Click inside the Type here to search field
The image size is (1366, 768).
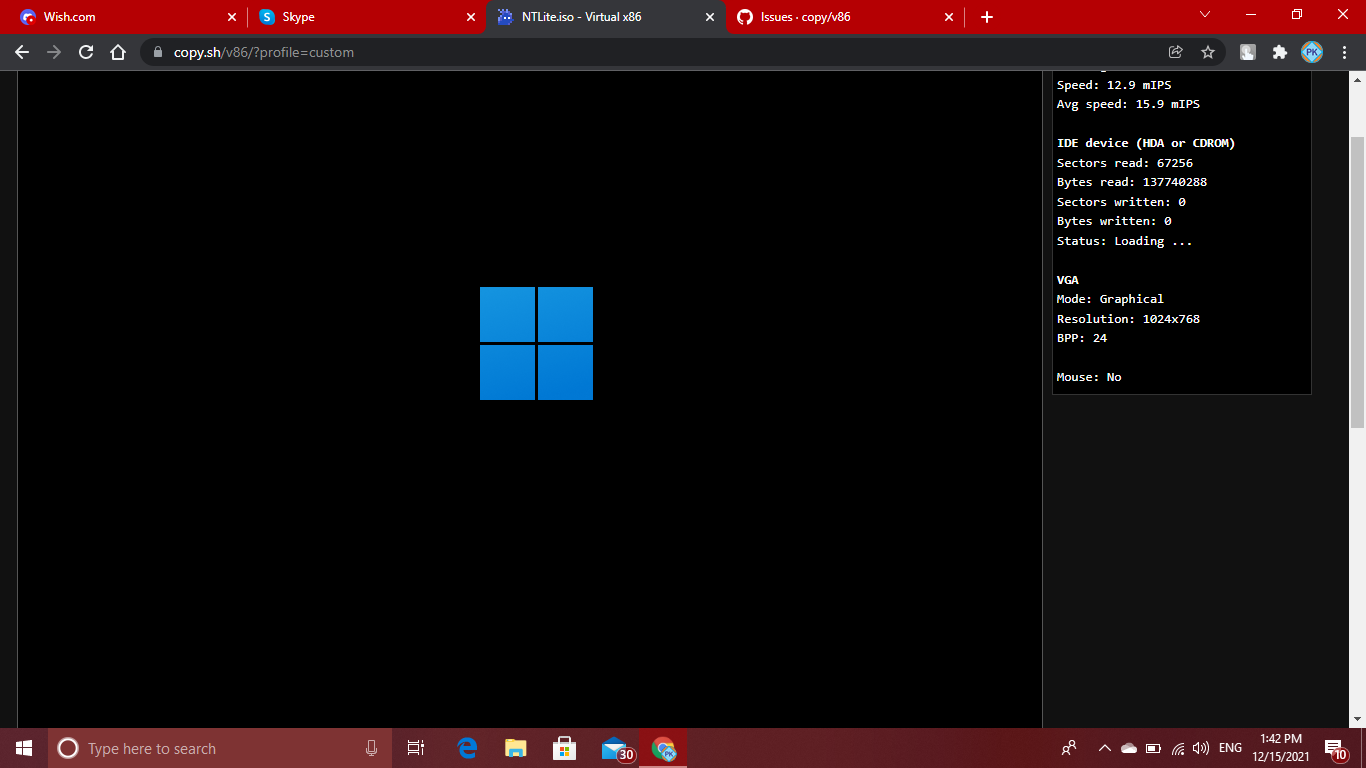(x=200, y=748)
